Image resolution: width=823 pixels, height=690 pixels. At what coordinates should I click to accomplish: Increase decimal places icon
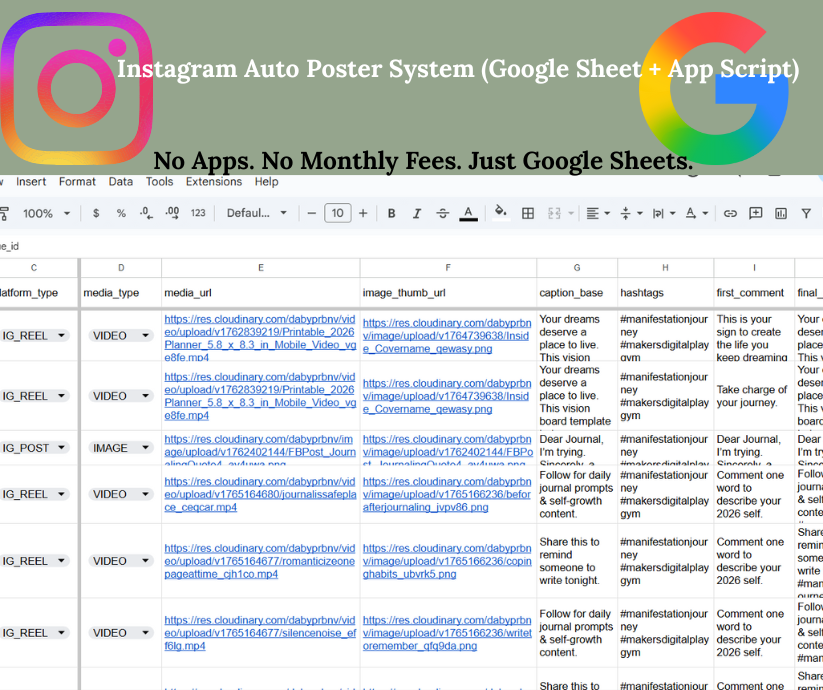point(172,214)
